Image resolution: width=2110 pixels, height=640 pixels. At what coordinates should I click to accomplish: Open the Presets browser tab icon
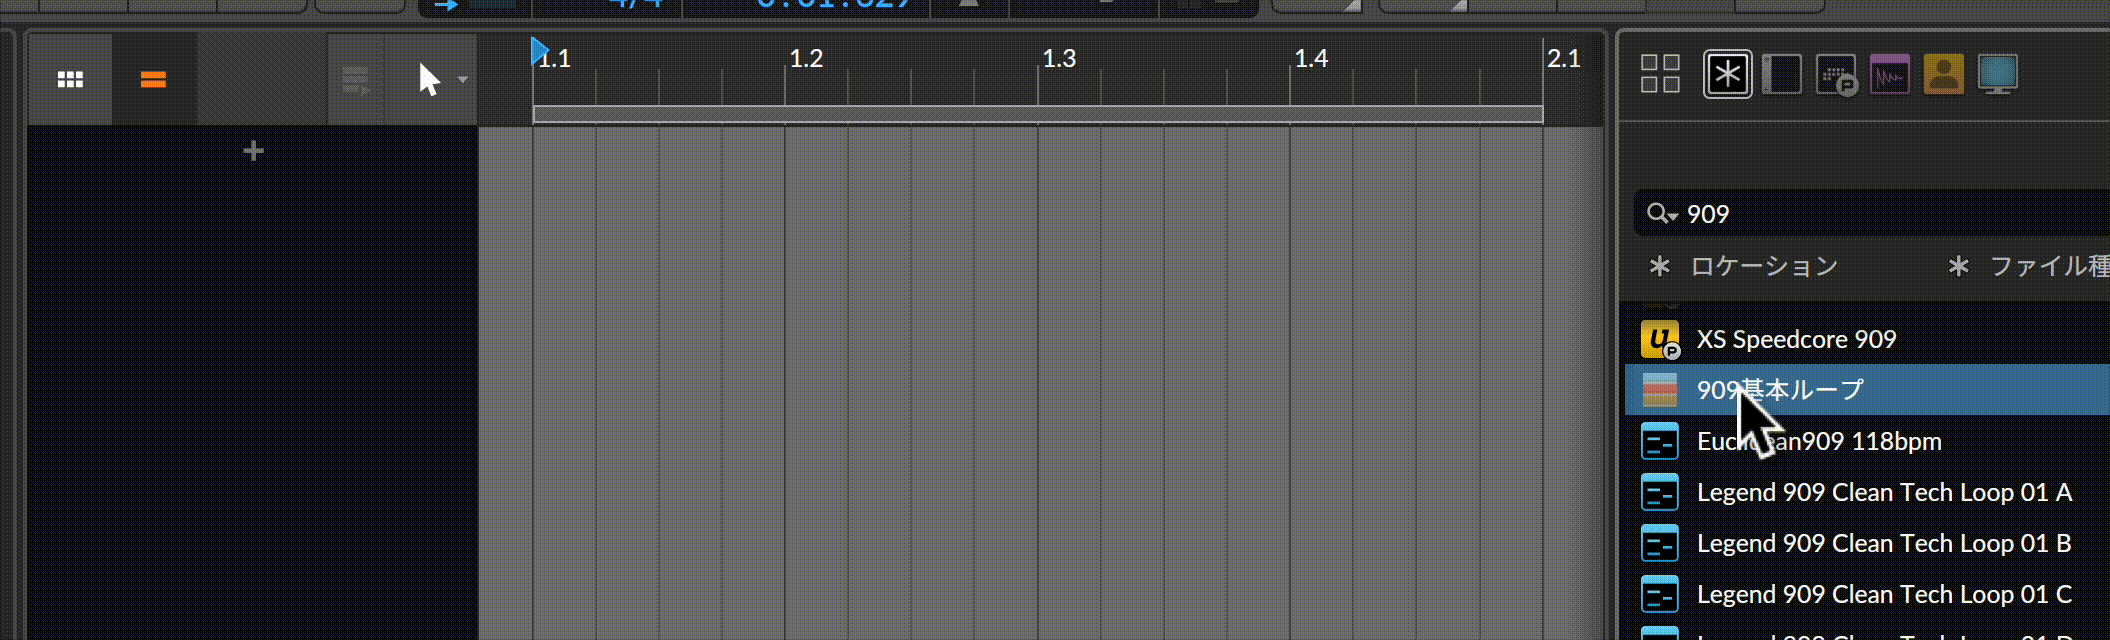pos(1836,74)
